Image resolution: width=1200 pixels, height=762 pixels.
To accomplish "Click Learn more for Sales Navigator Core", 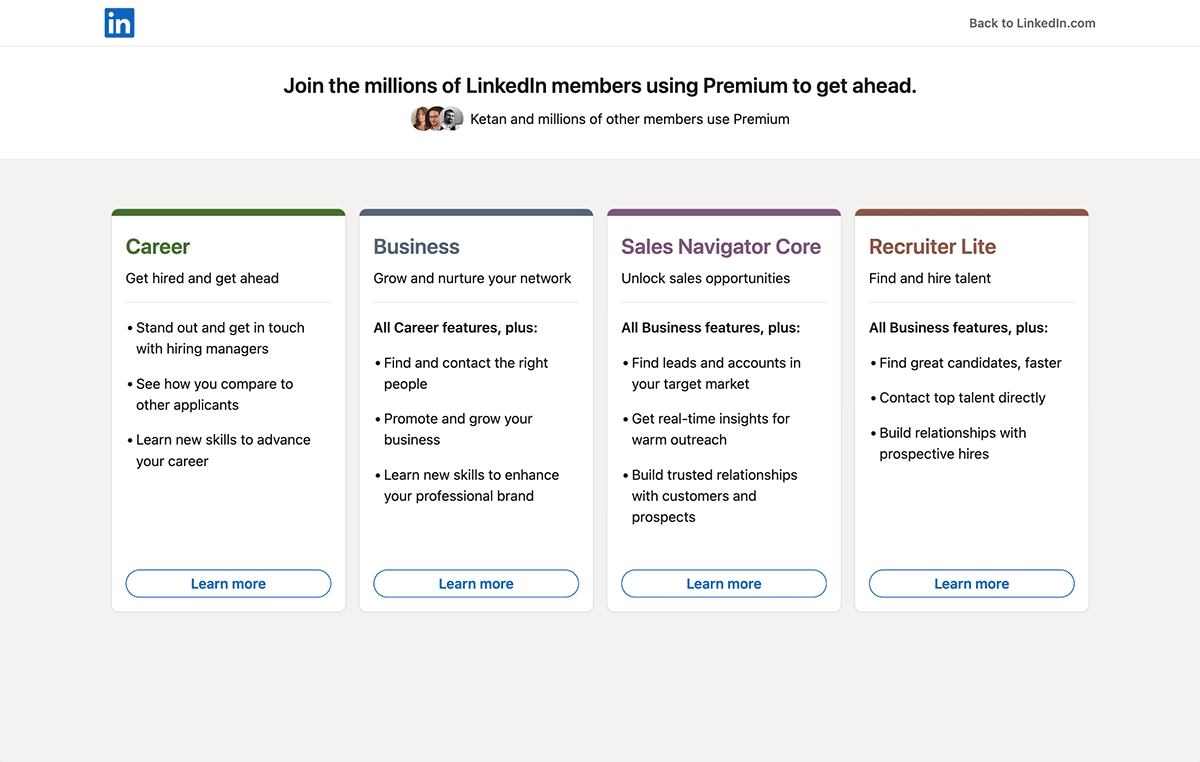I will 723,583.
